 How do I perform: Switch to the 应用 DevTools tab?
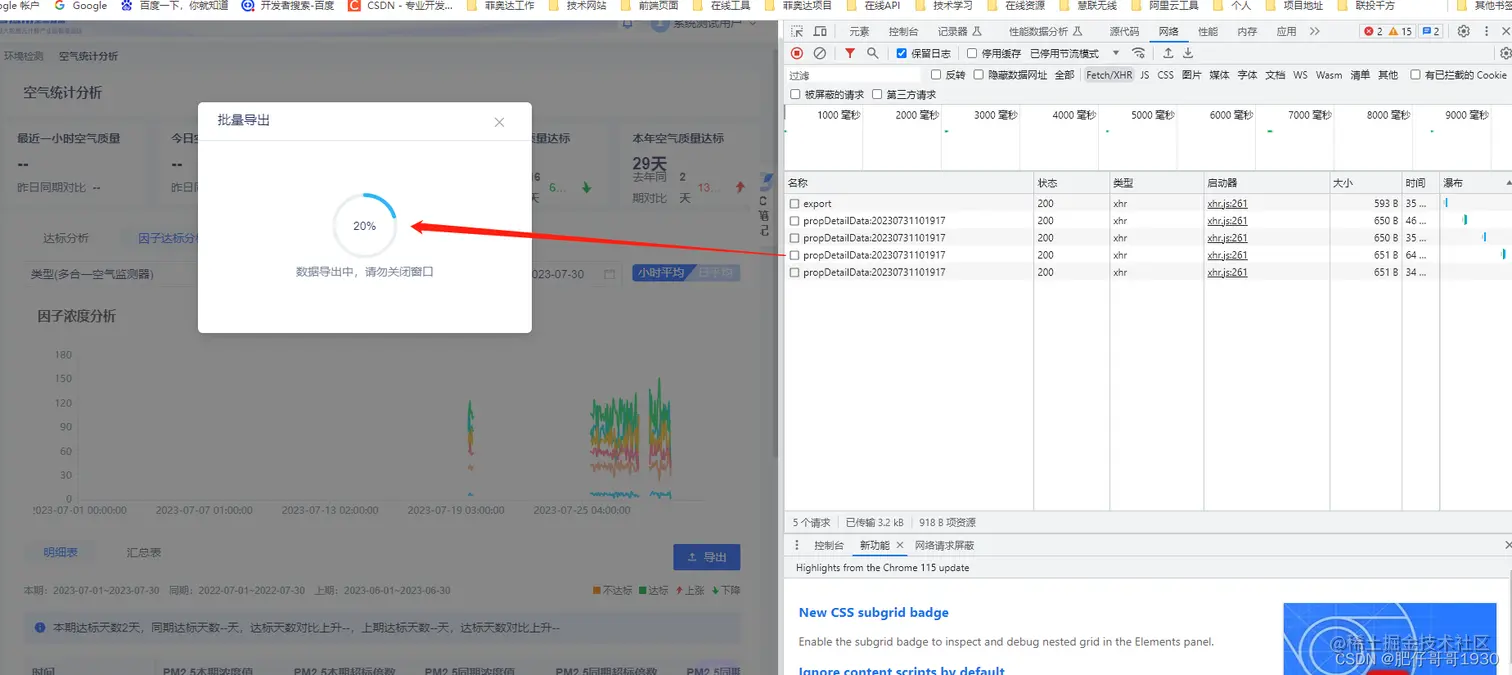point(1286,32)
